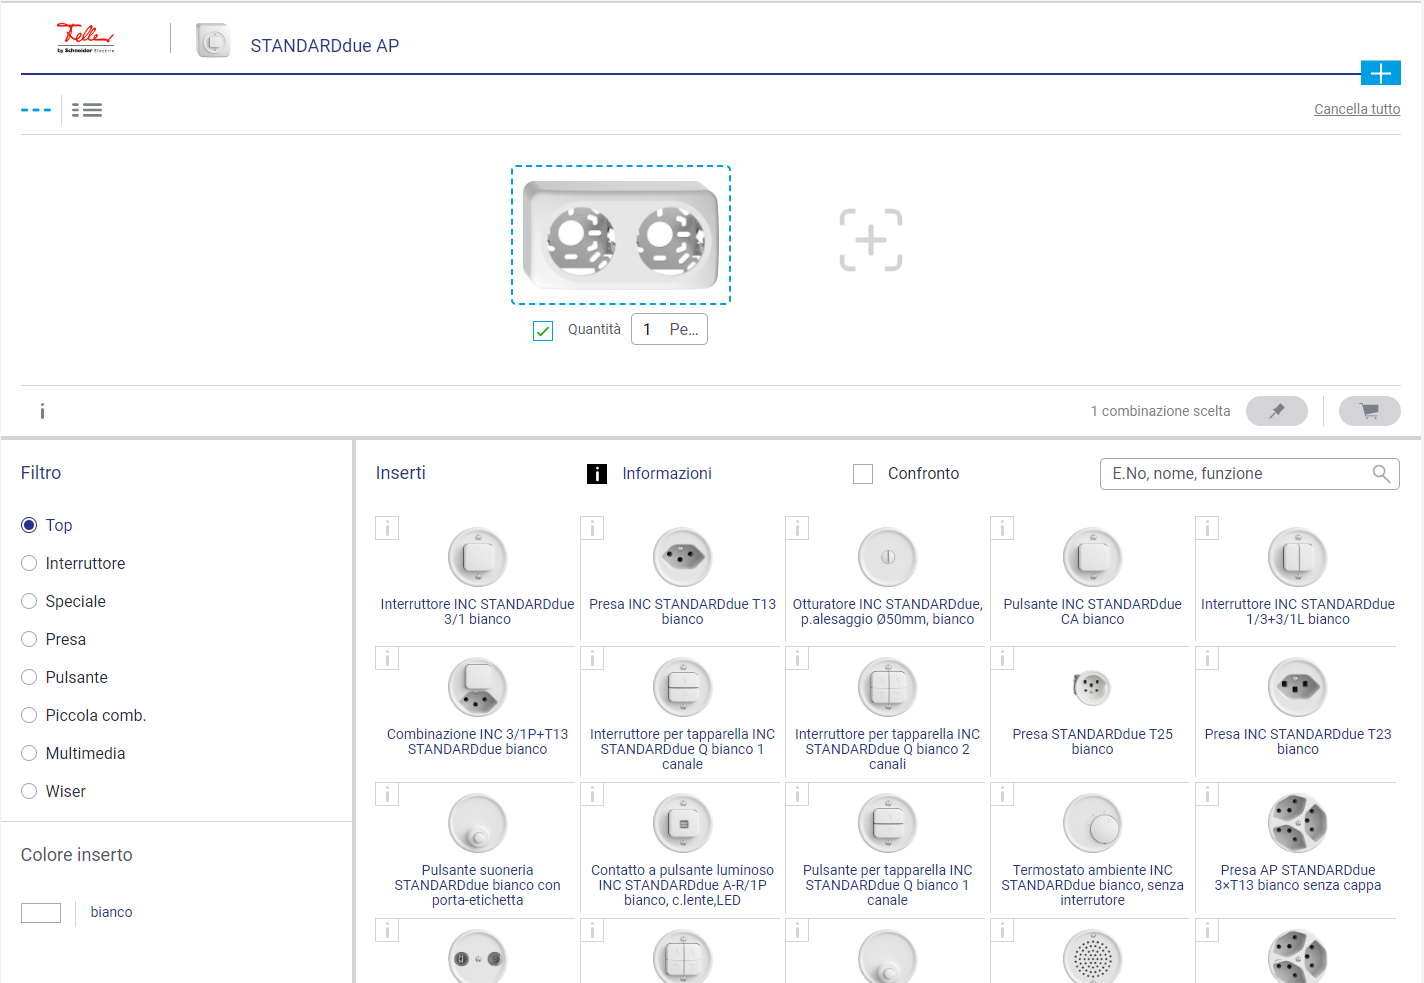Select the Termostato ambiente insert image
Screen dimensions: 1424x983
(x=1093, y=823)
